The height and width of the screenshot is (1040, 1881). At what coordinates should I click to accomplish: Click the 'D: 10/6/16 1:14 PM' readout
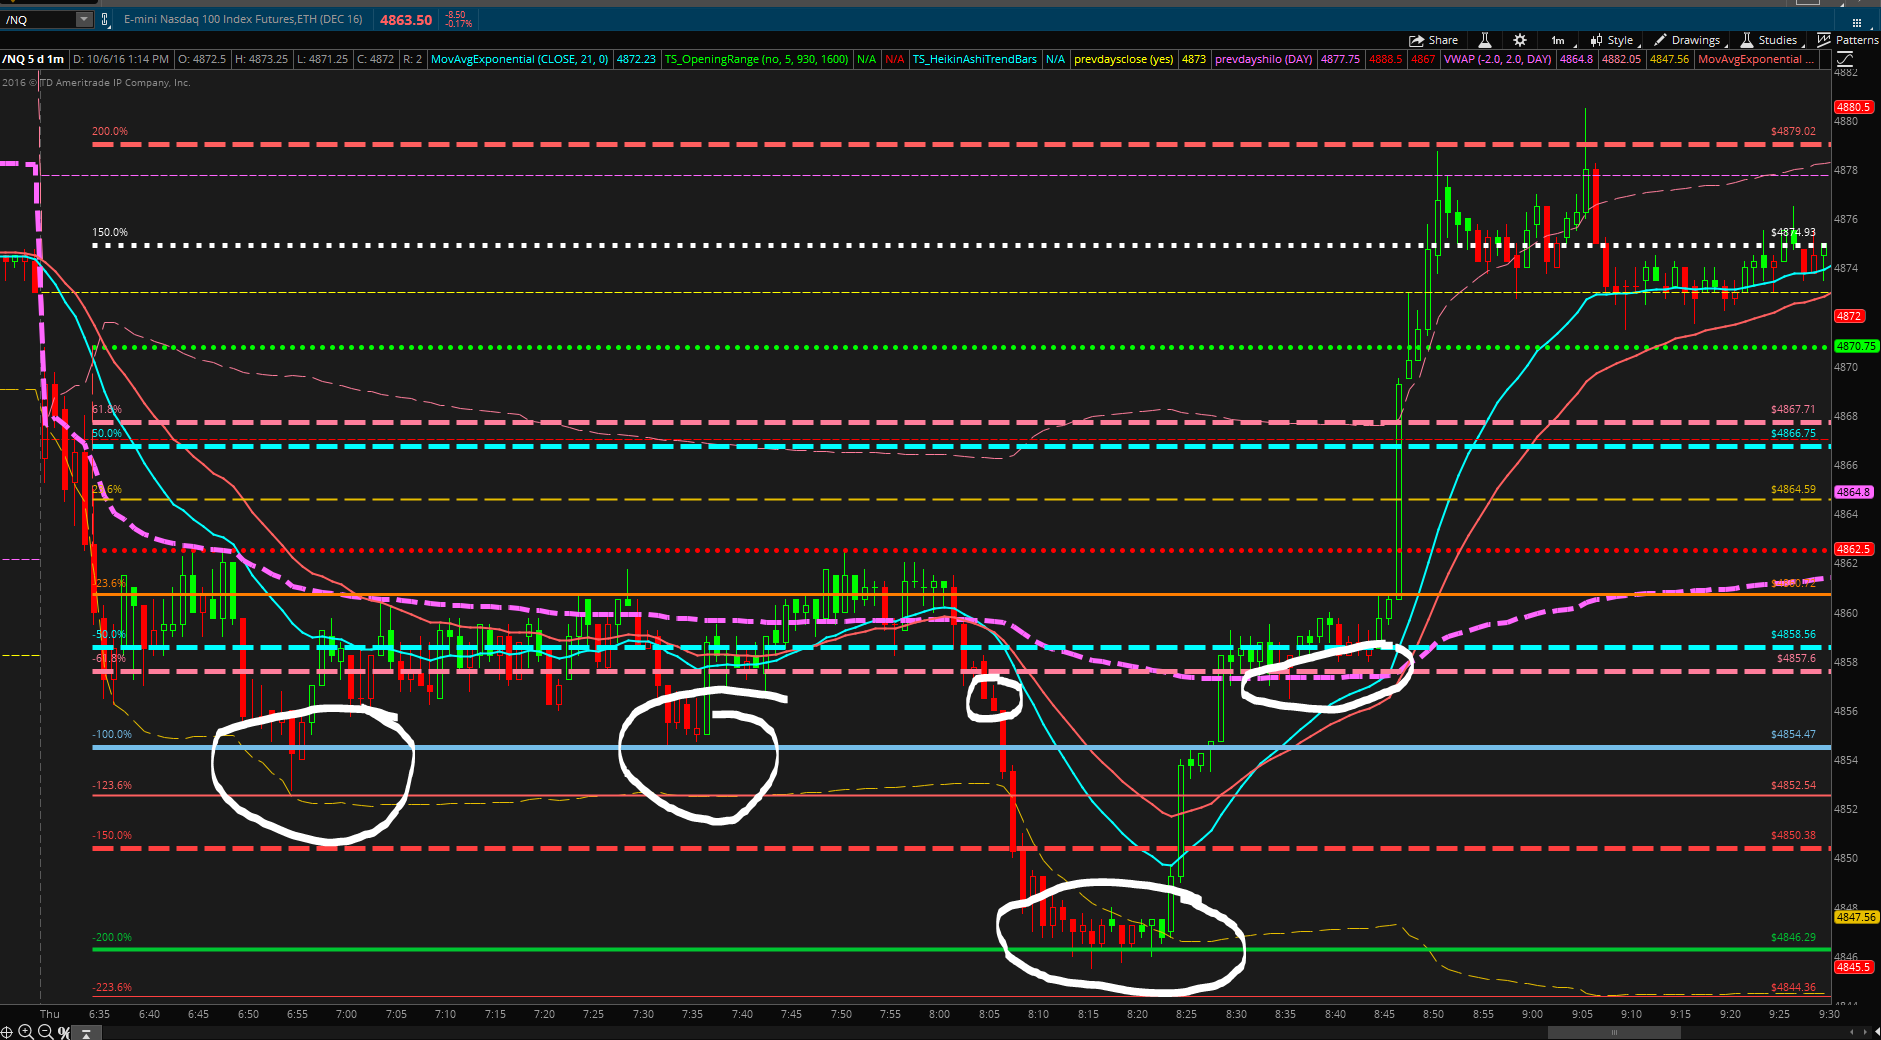[x=120, y=59]
